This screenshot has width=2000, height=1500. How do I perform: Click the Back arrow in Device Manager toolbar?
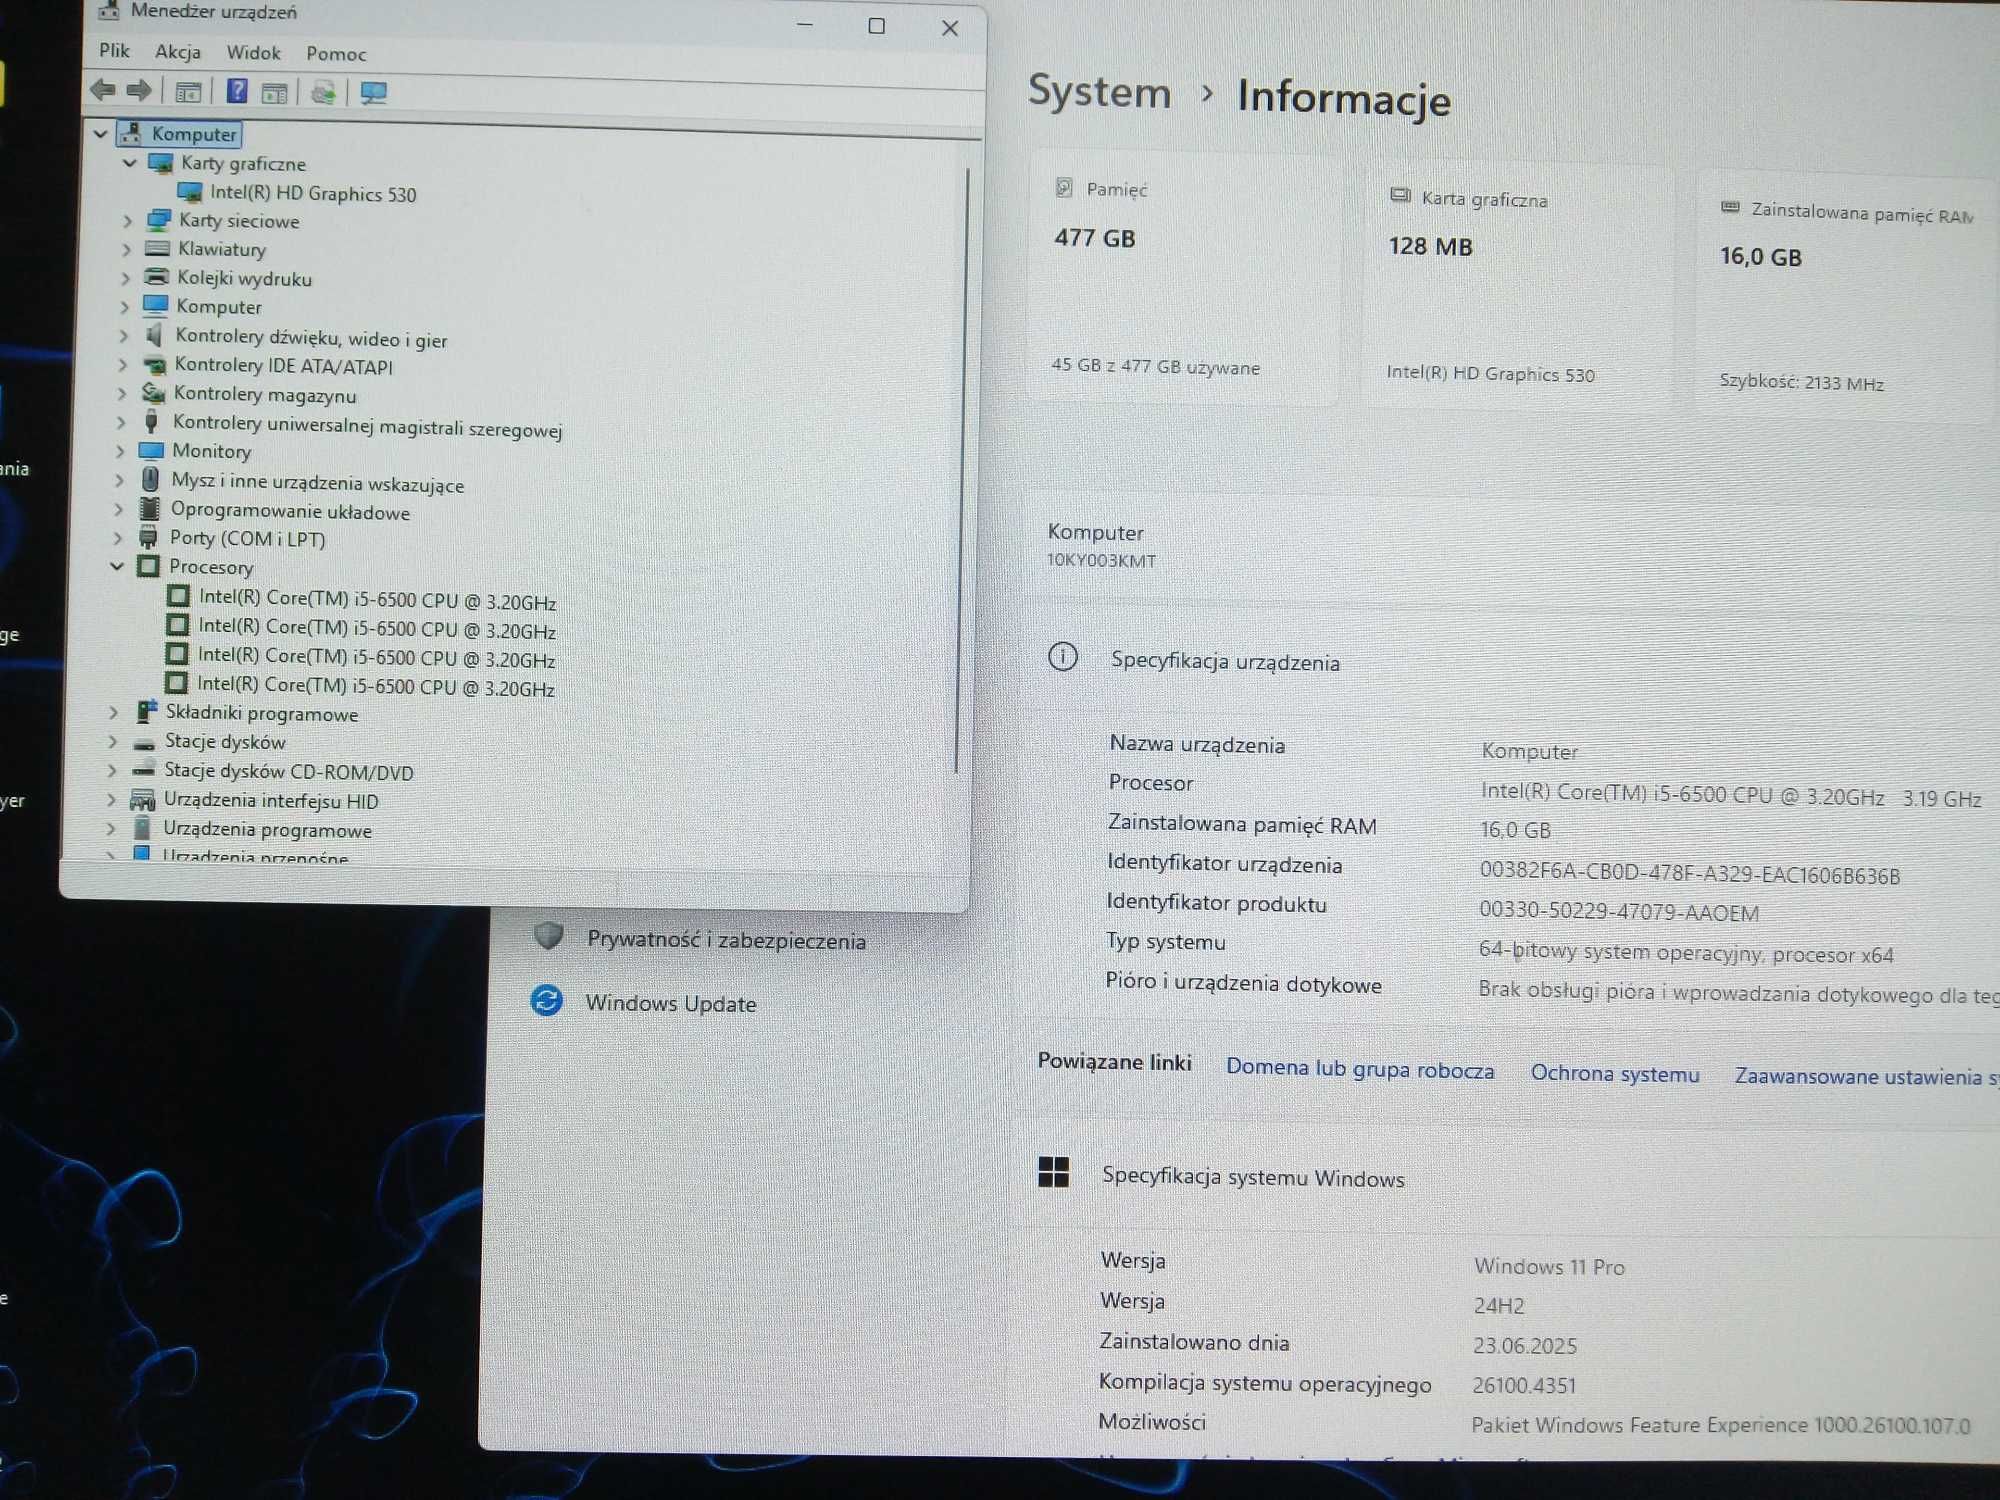click(x=102, y=90)
